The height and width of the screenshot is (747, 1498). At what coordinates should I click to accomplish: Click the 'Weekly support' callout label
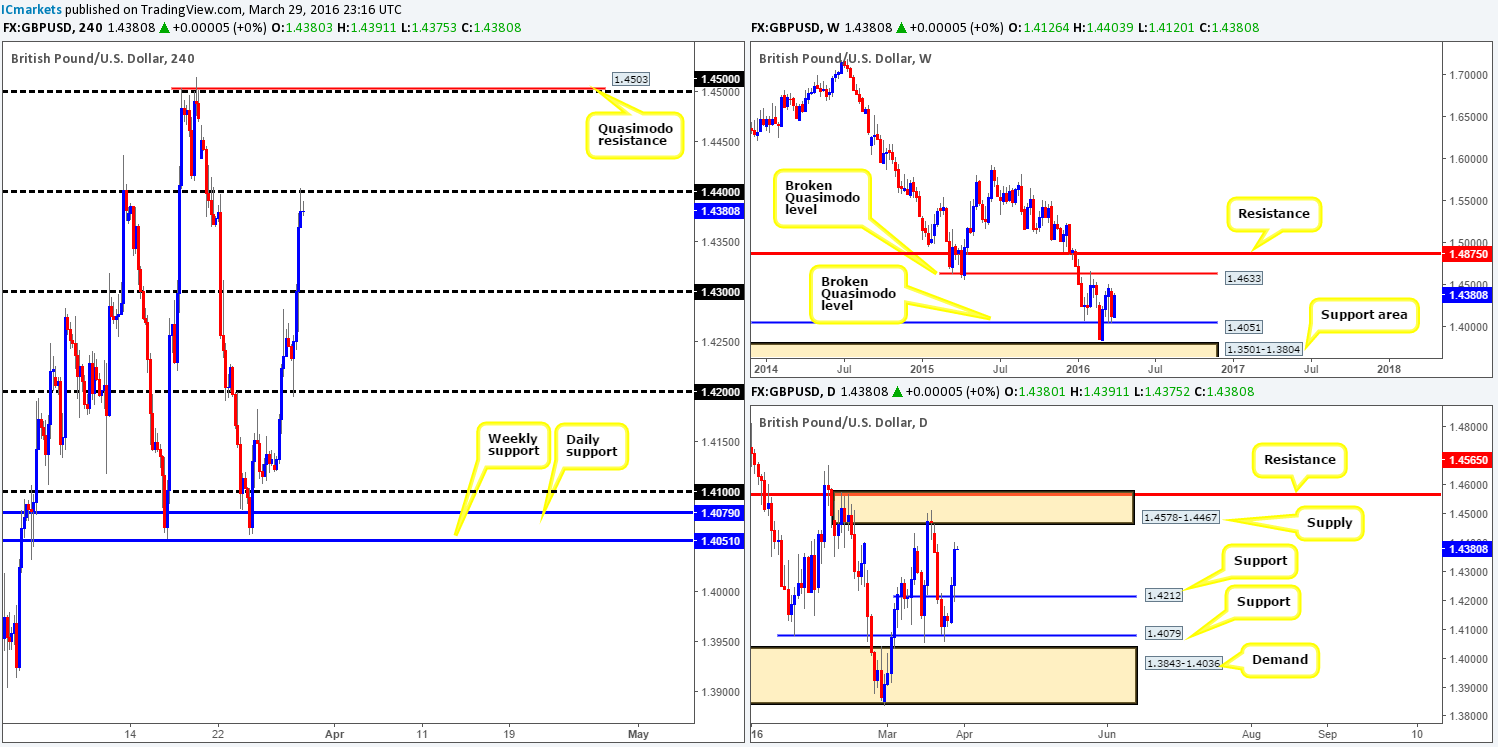pos(513,446)
